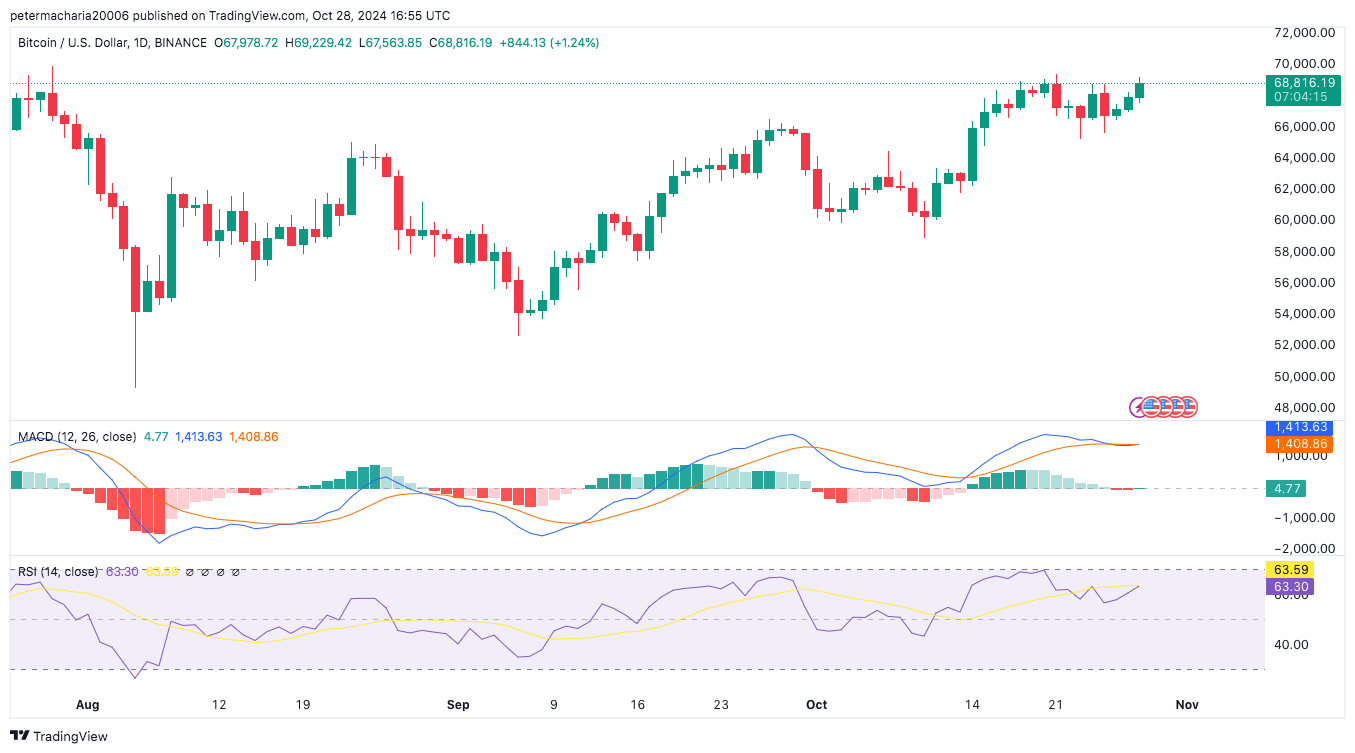The width and height of the screenshot is (1355, 753).
Task: Click the purple 63.30 label on RSI axis
Action: click(1289, 587)
